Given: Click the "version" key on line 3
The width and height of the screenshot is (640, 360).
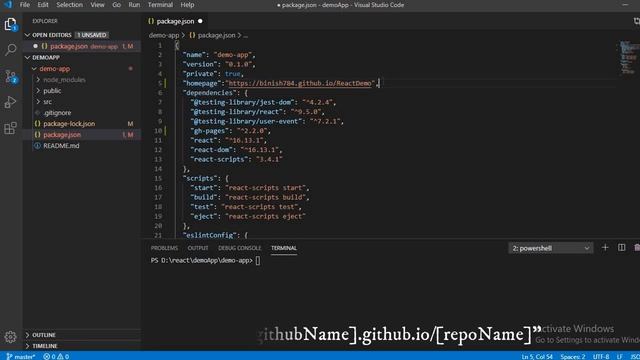Looking at the screenshot, I should point(200,64).
